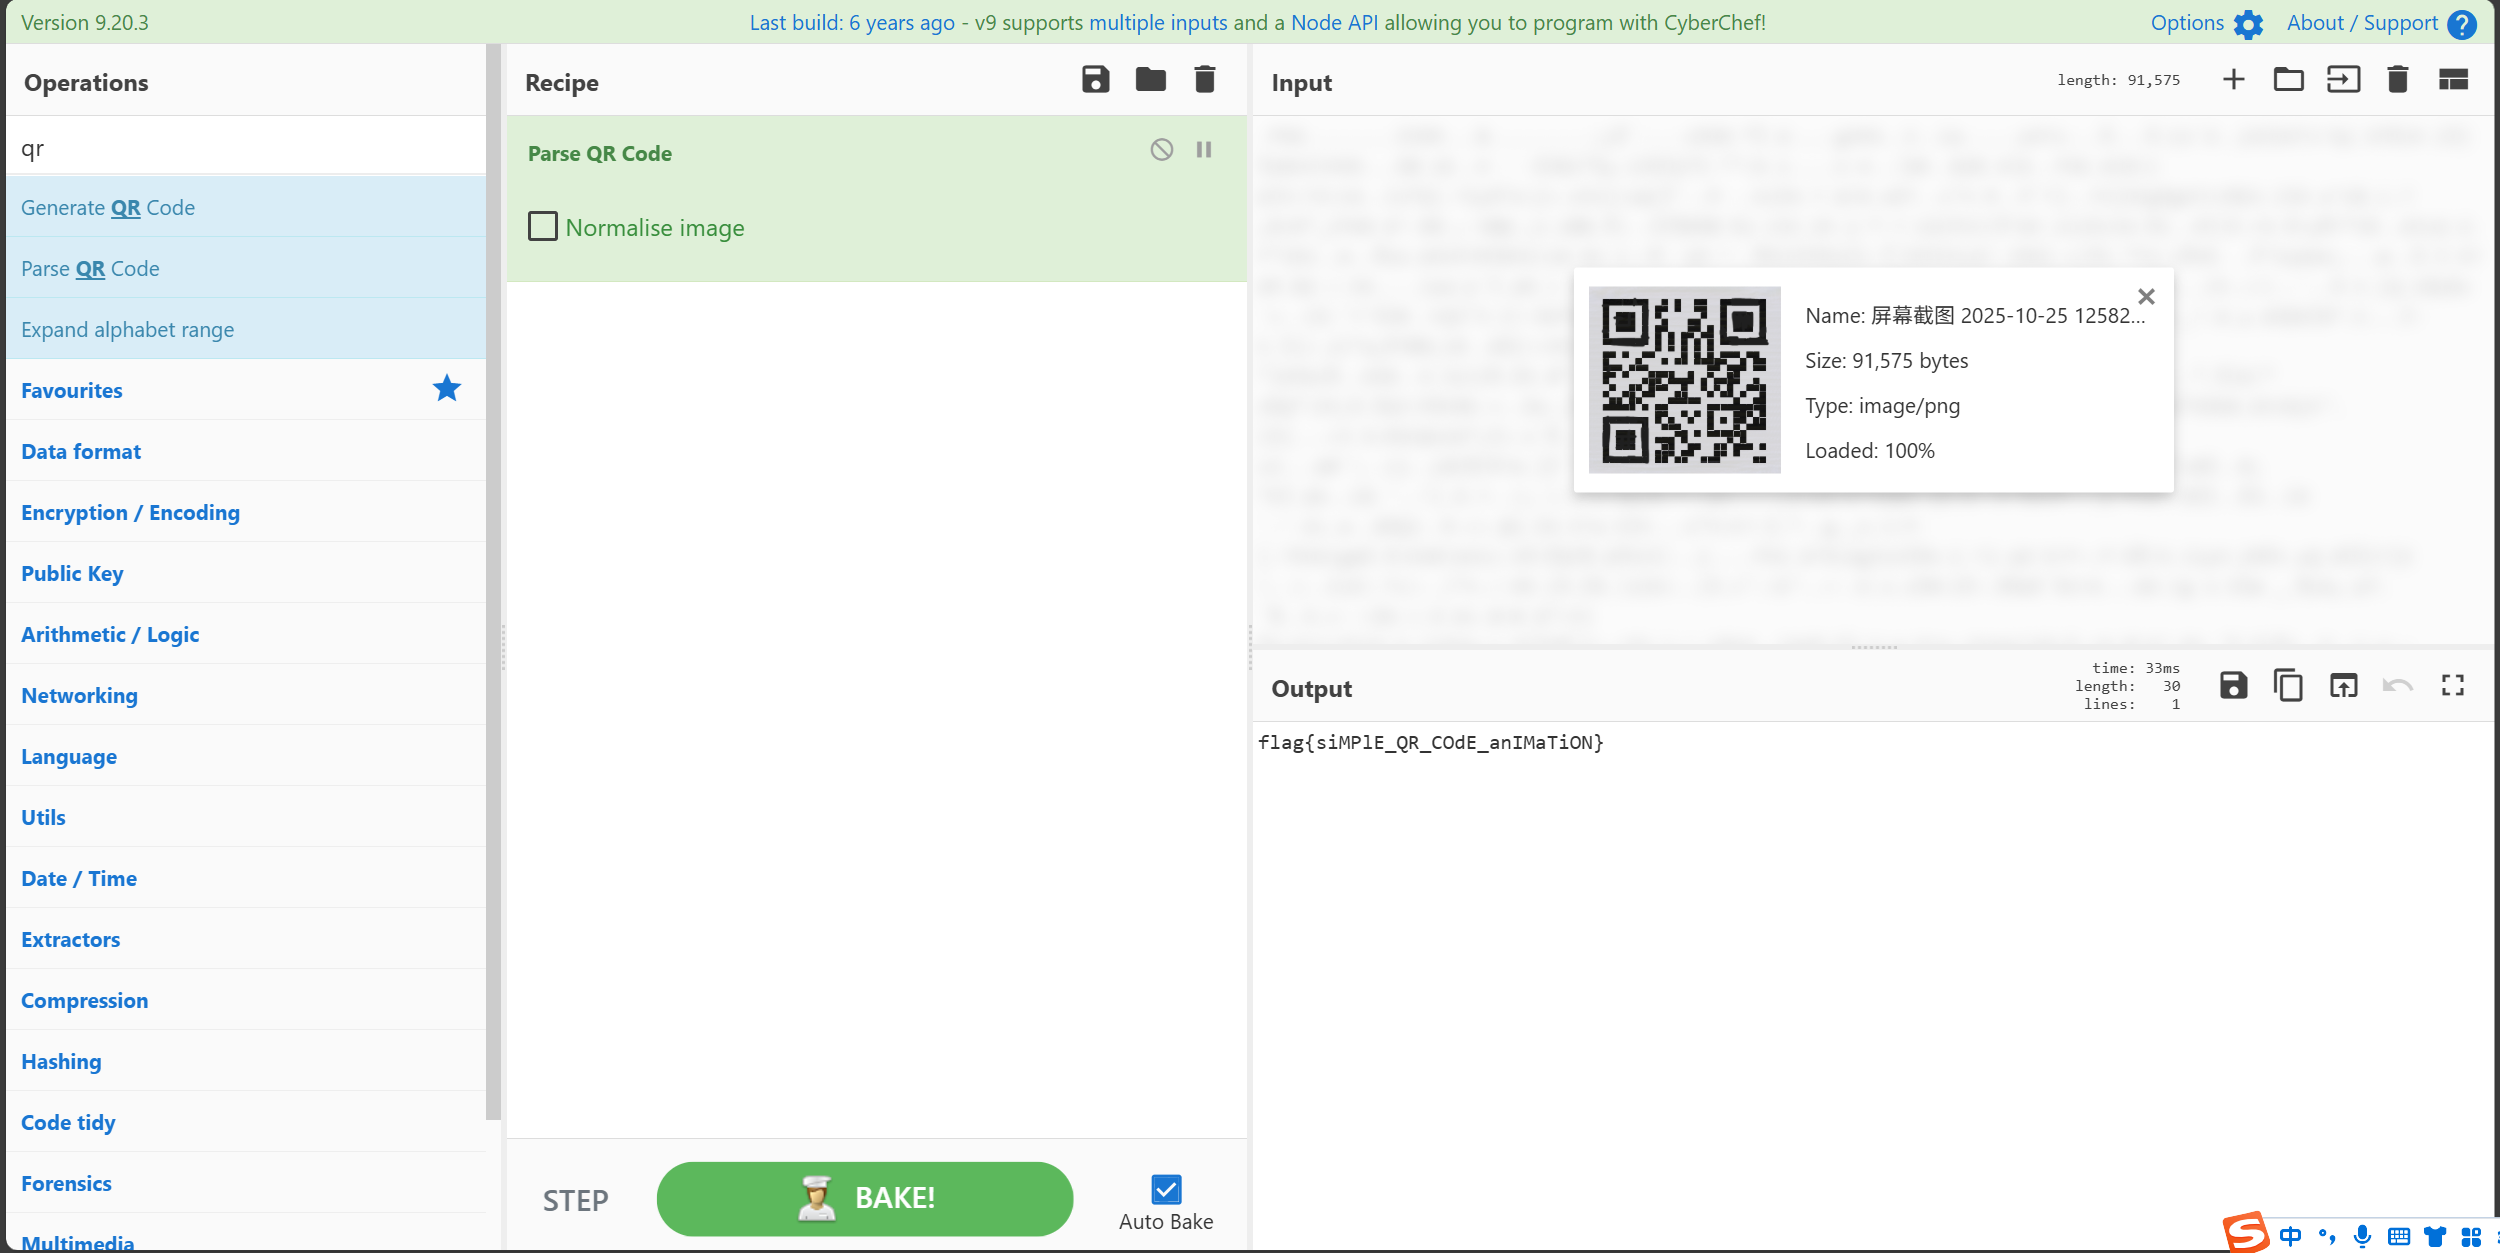Click the operations search field

(245, 149)
